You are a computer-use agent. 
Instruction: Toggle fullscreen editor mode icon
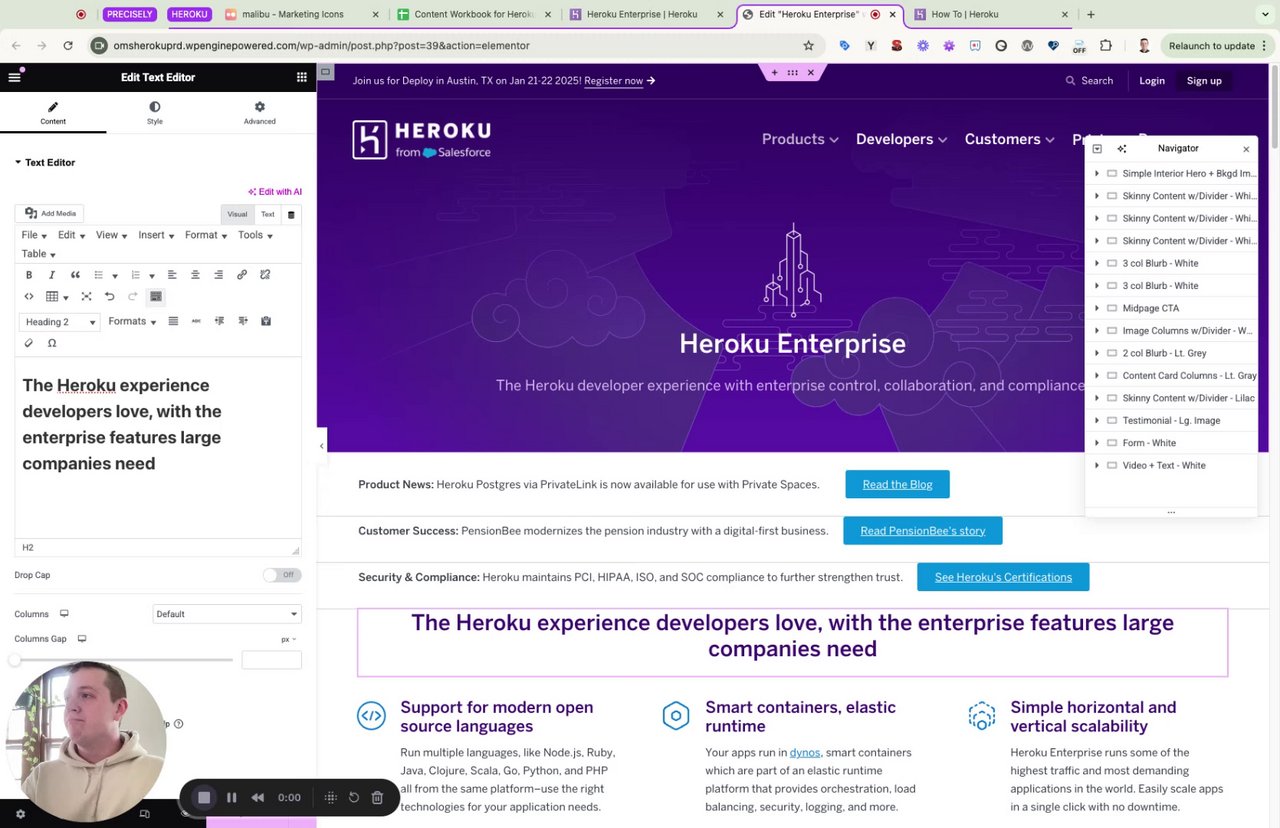point(86,297)
